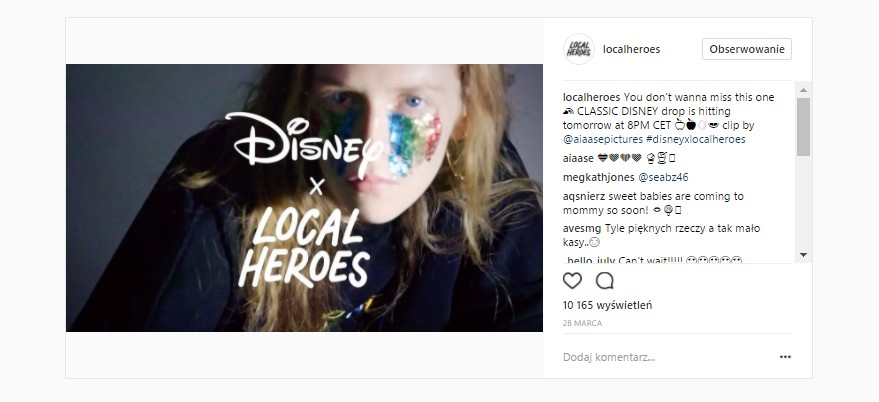Like the post with the heart icon
This screenshot has height=402, width=879.
[x=573, y=281]
